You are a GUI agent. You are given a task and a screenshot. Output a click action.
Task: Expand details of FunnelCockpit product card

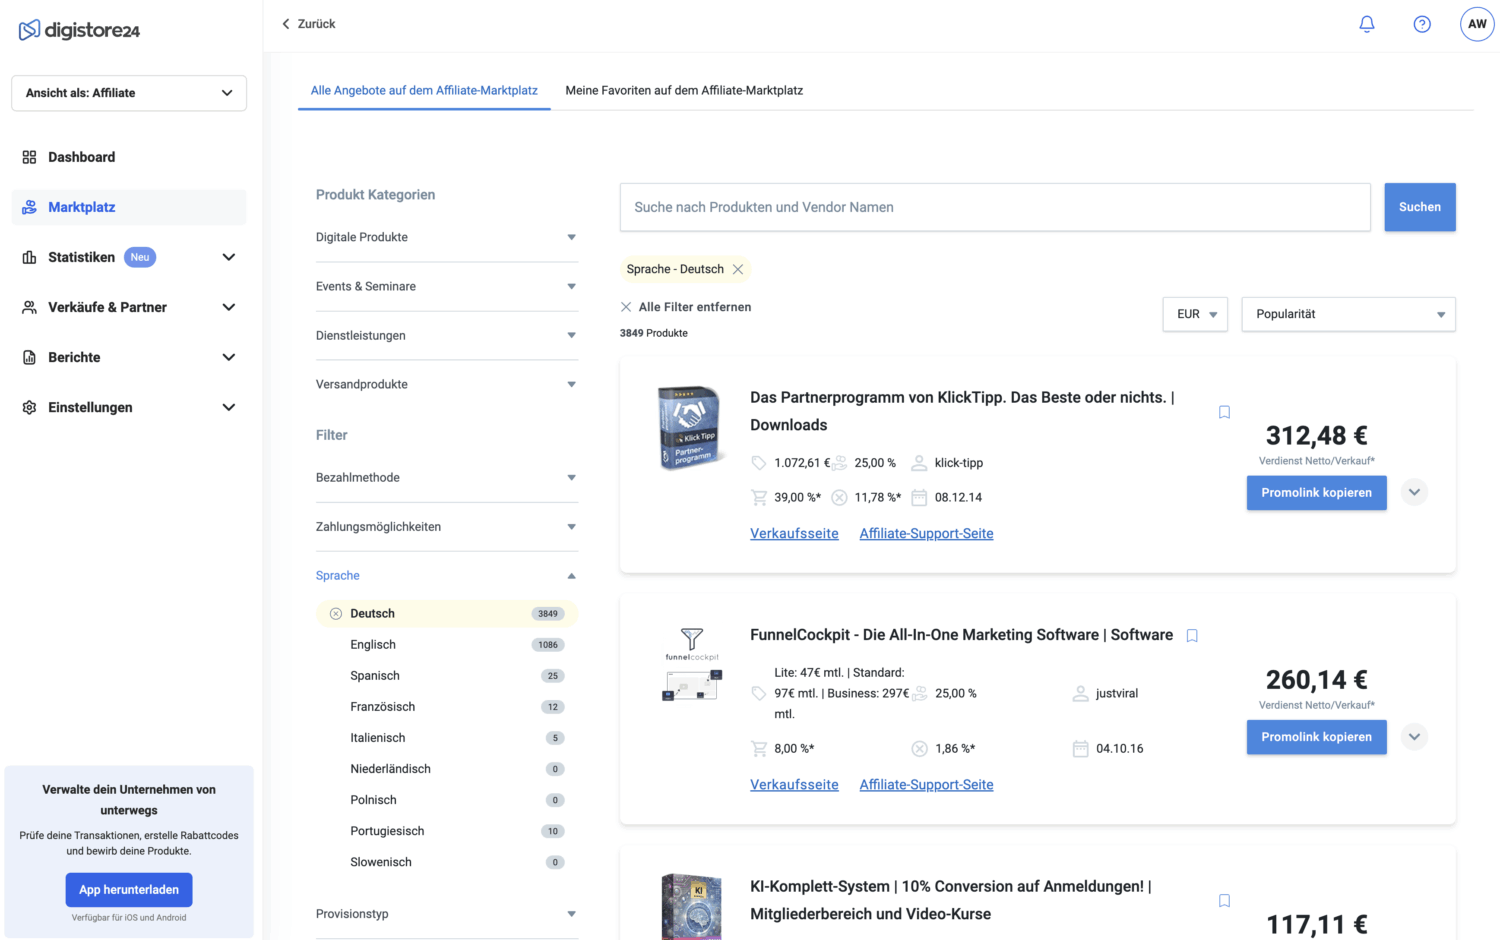click(x=1414, y=737)
